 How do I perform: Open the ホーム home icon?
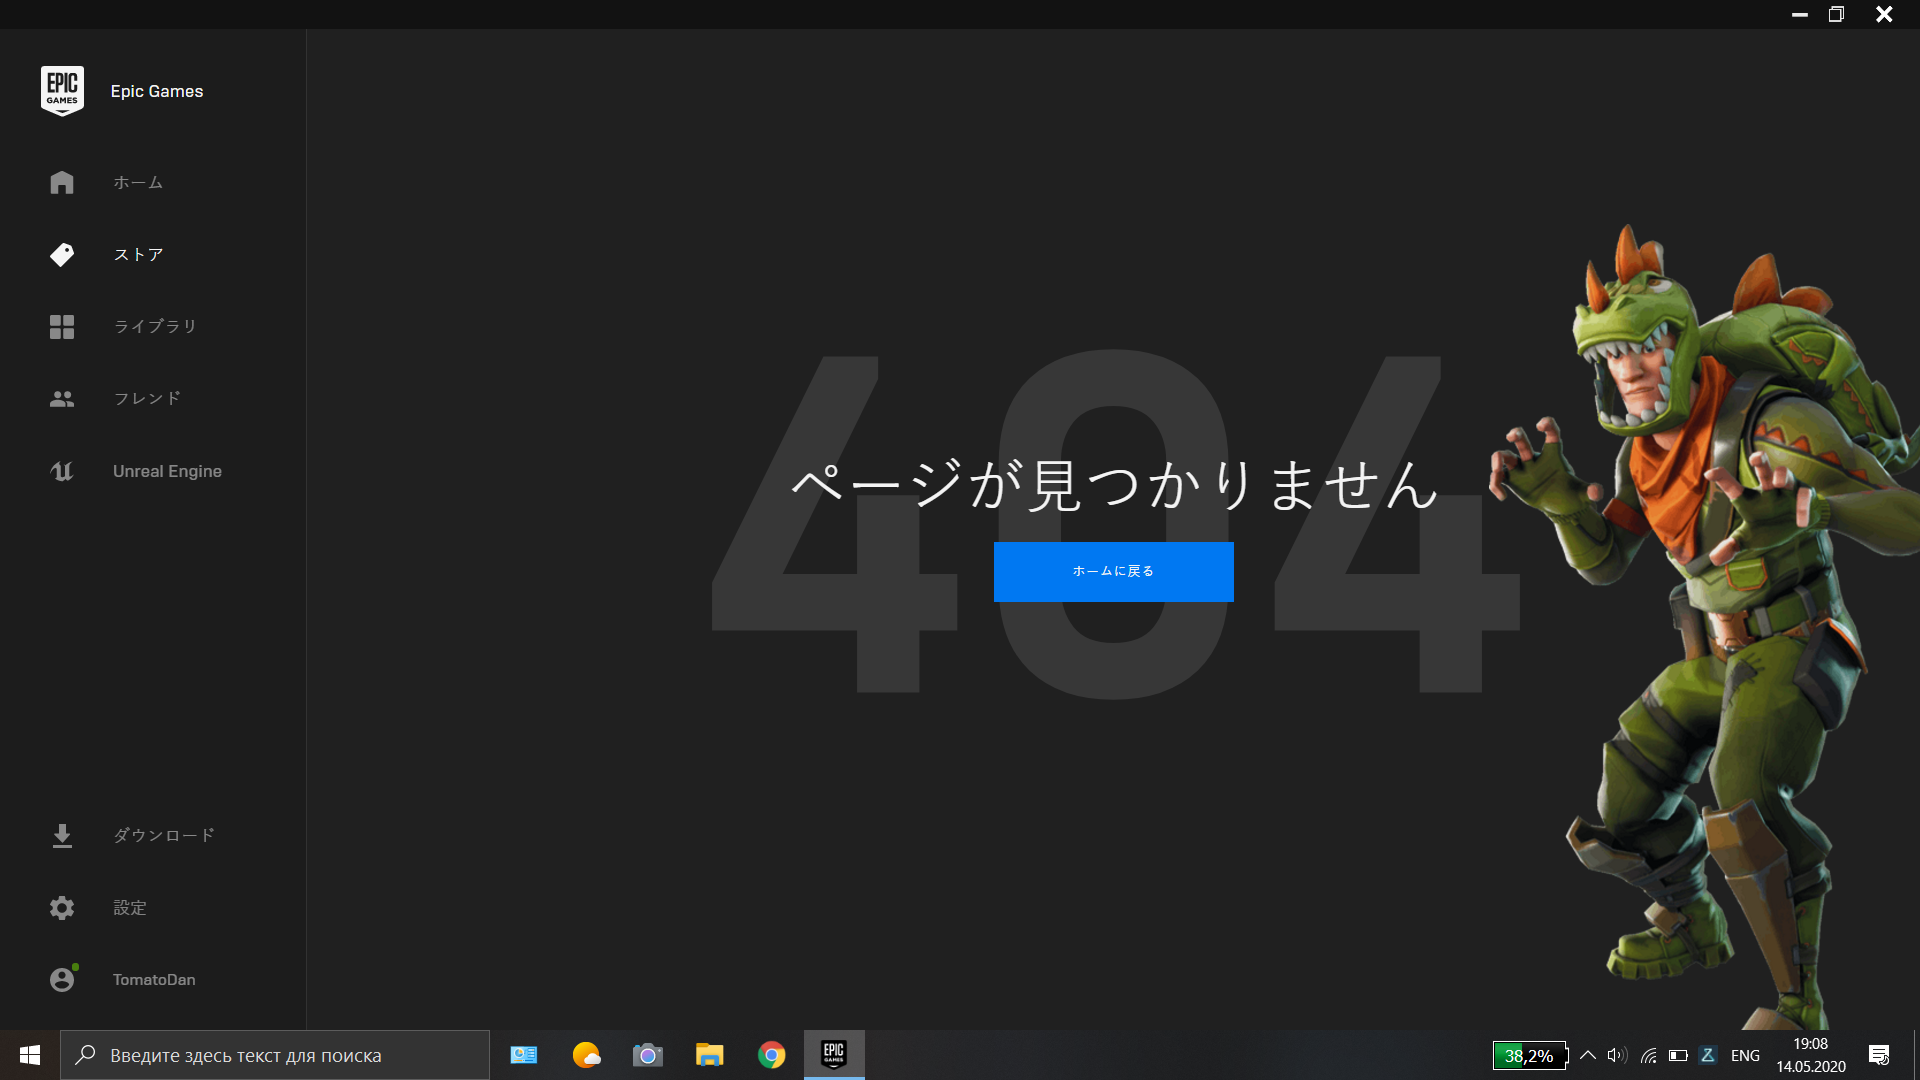pos(62,182)
